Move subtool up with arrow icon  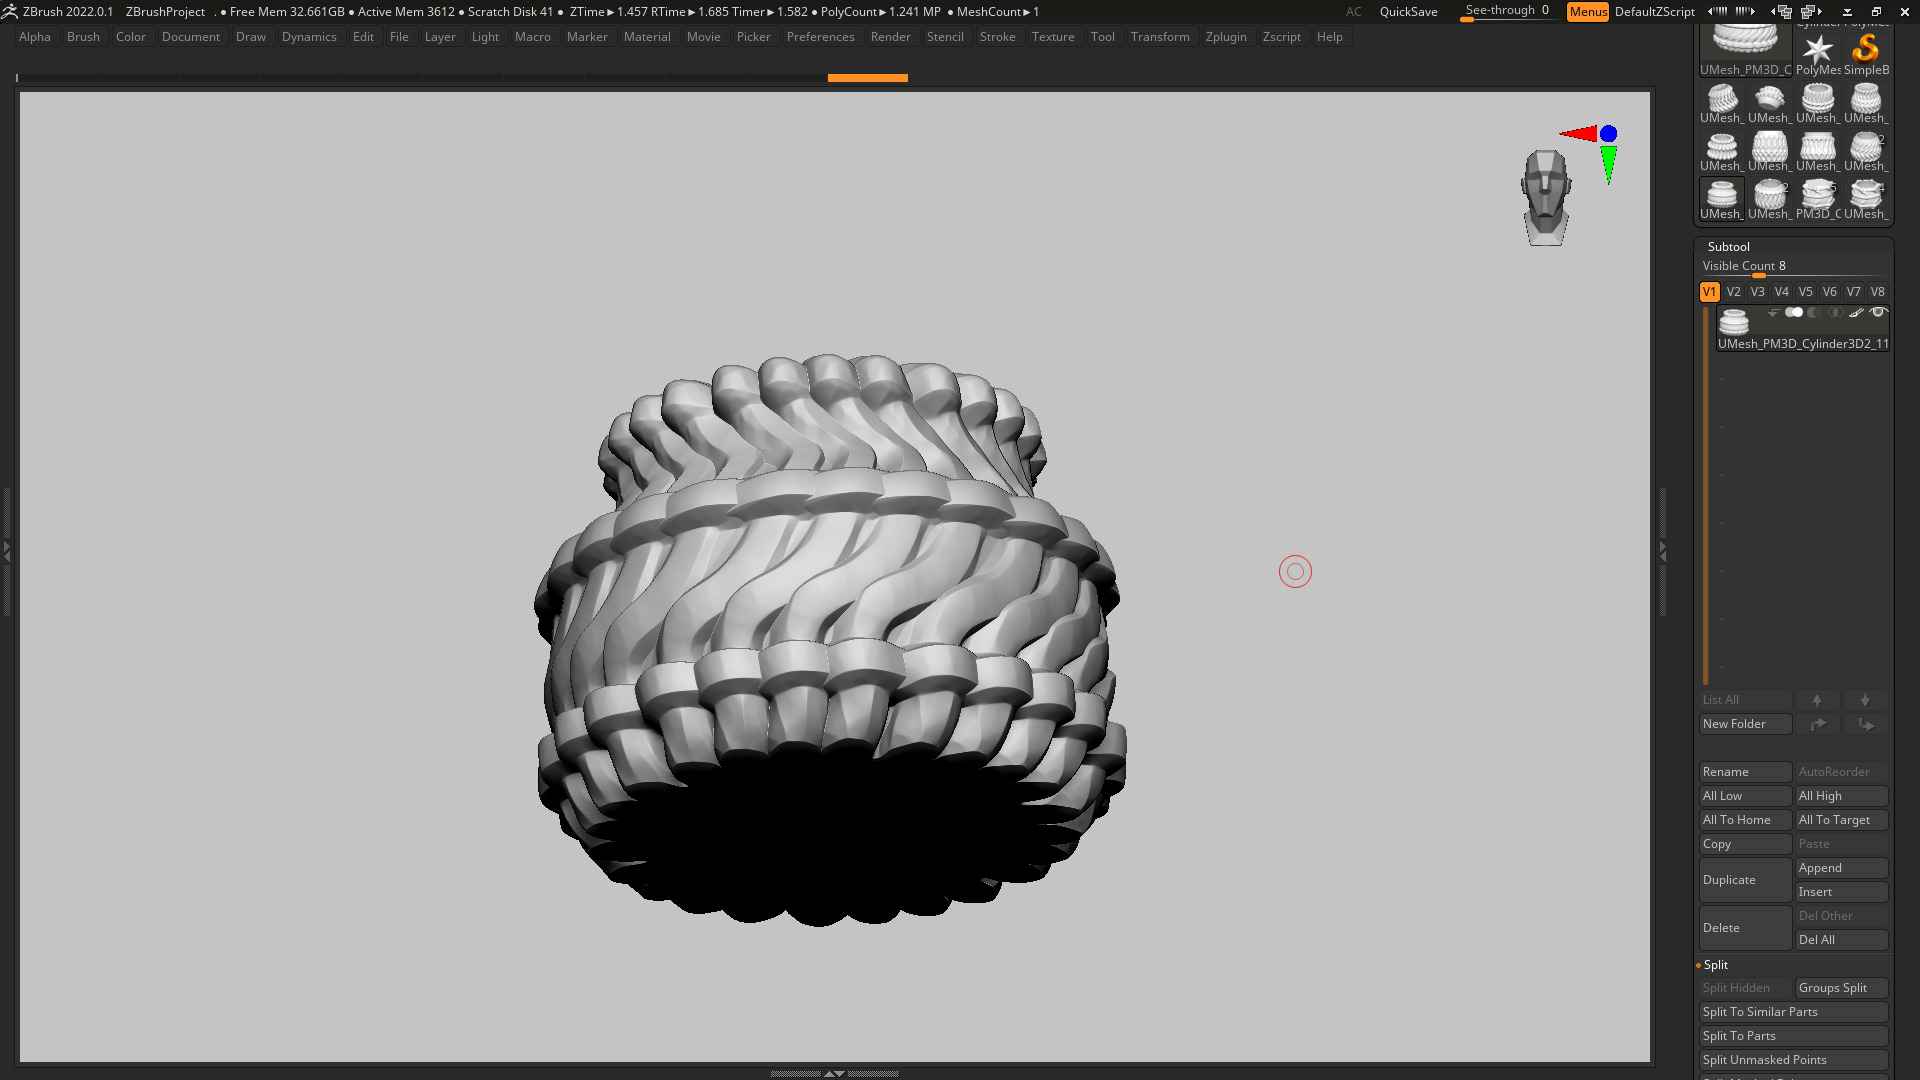tap(1817, 700)
